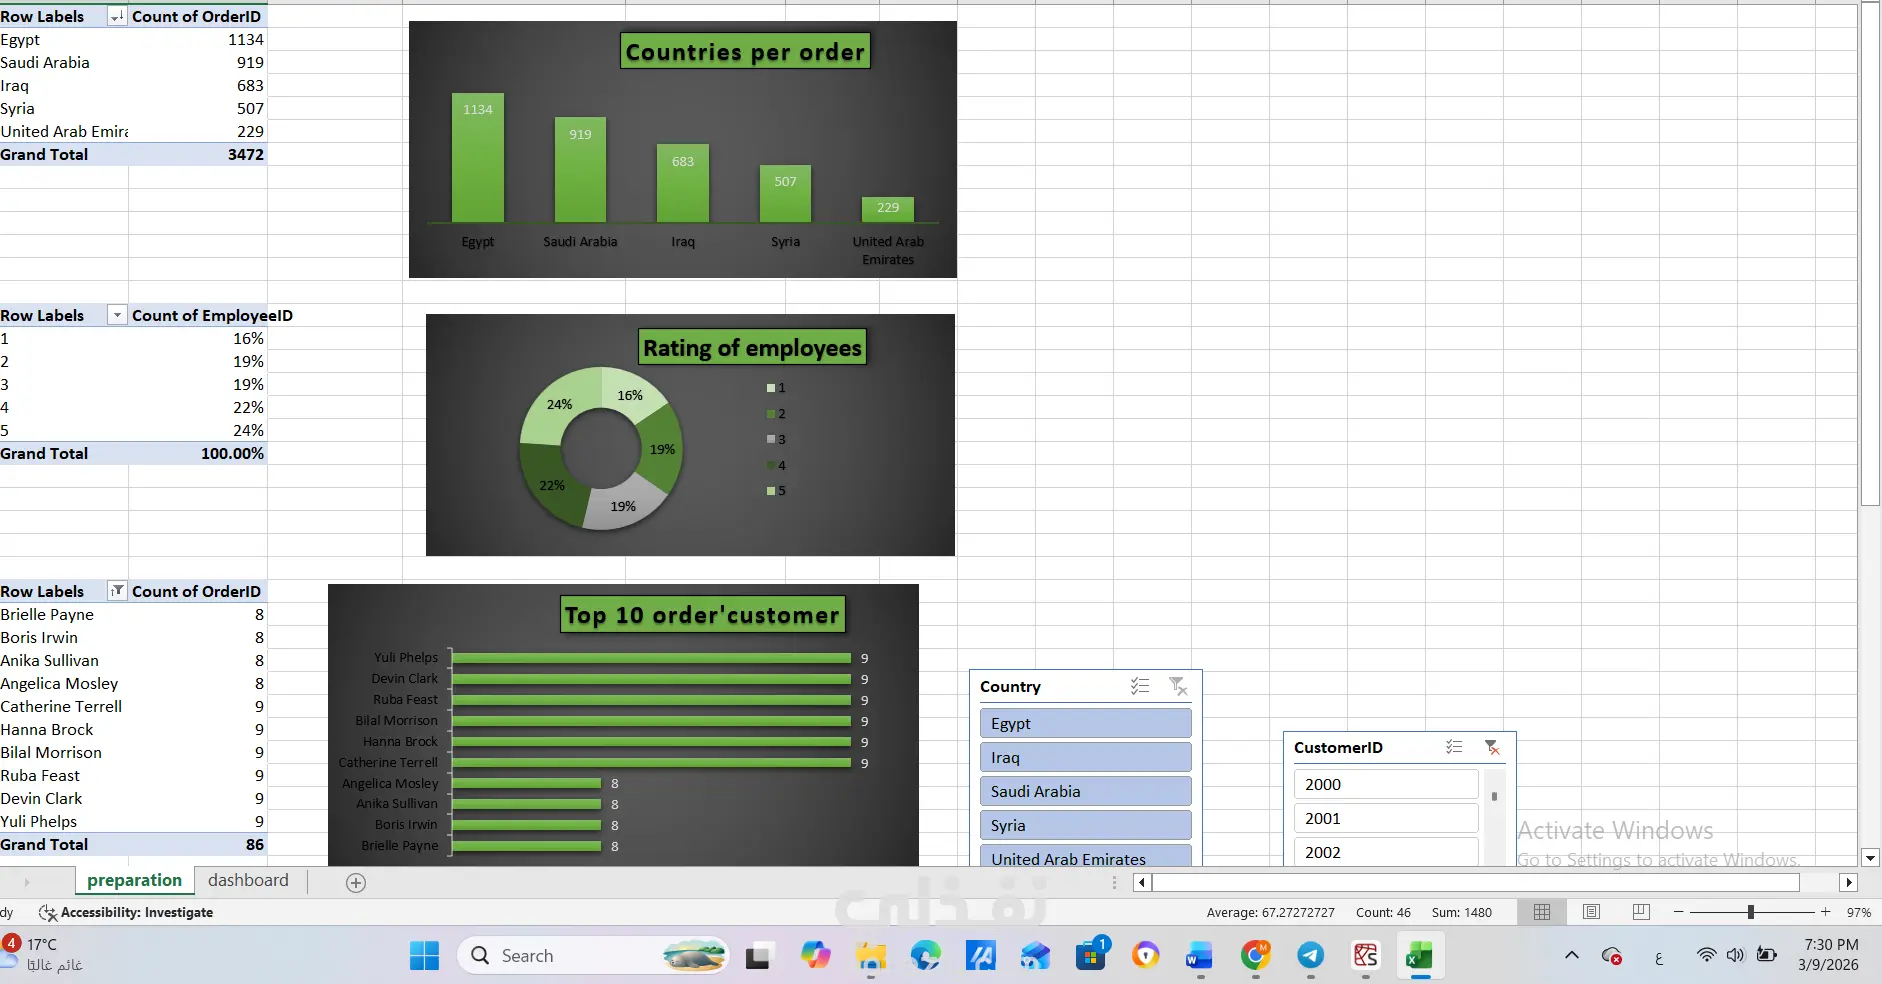Select the Egypt cell in the pivot table
This screenshot has height=984, width=1882.
point(64,39)
